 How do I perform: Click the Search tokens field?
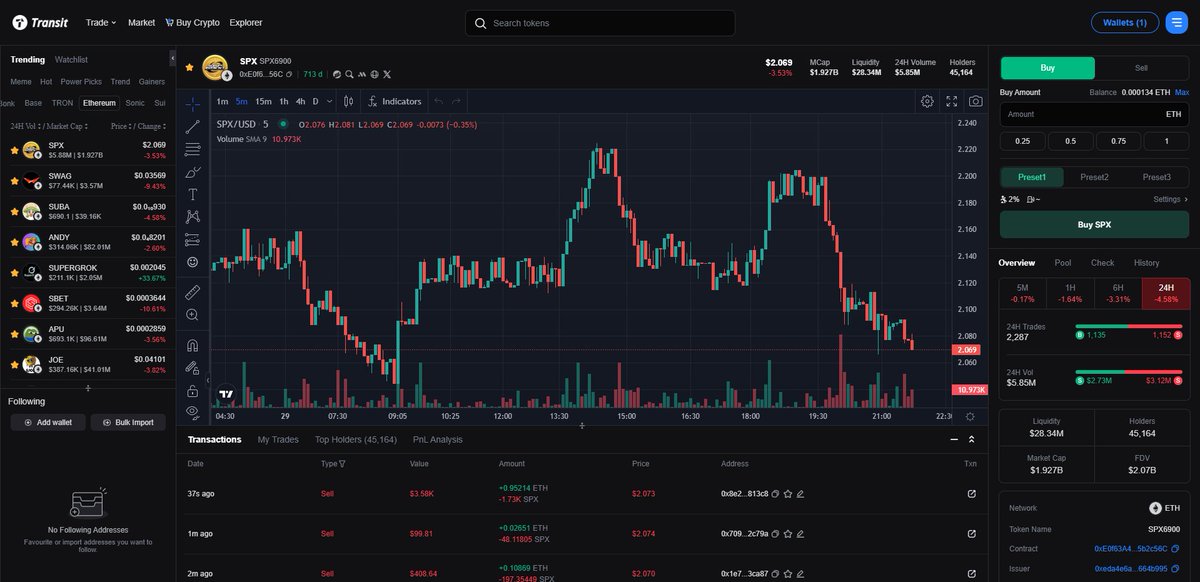[600, 23]
